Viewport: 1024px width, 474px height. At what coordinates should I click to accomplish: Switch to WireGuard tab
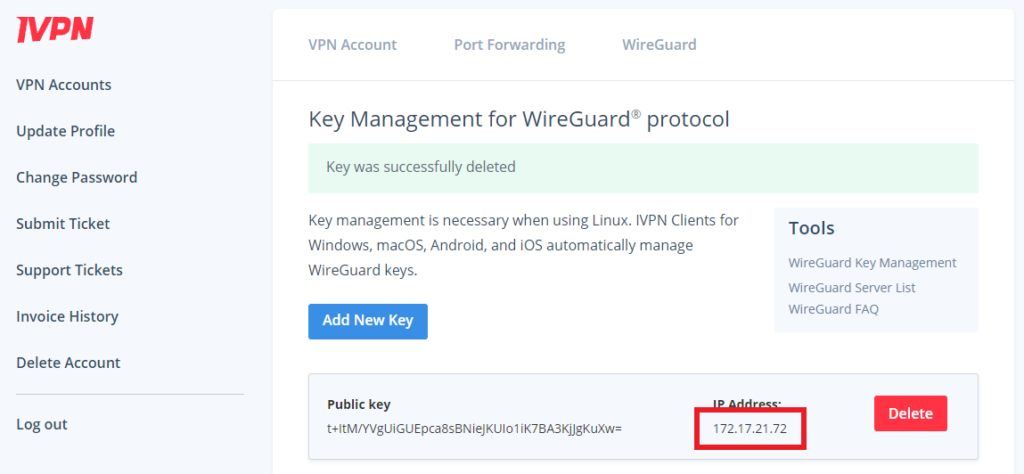tap(659, 45)
